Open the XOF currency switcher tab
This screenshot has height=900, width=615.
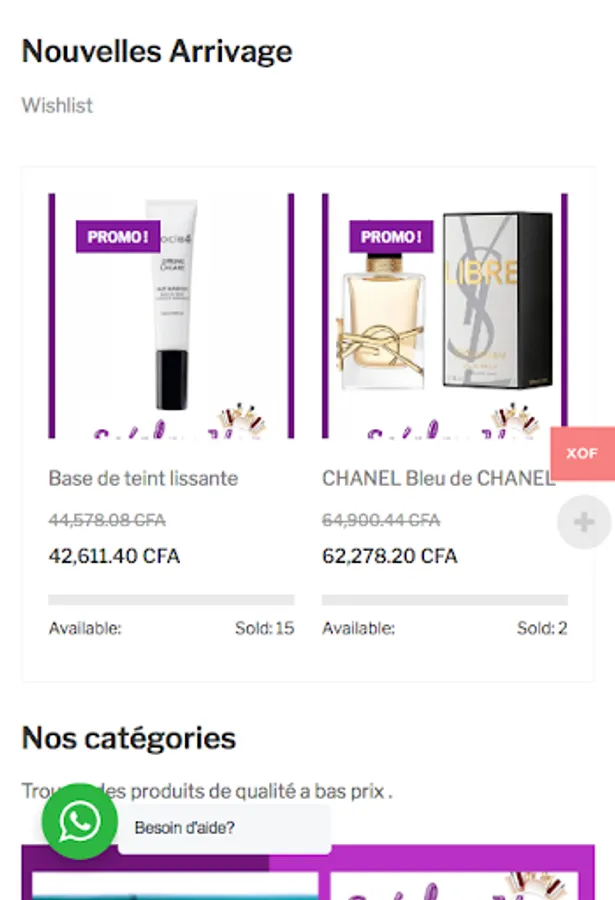point(582,453)
